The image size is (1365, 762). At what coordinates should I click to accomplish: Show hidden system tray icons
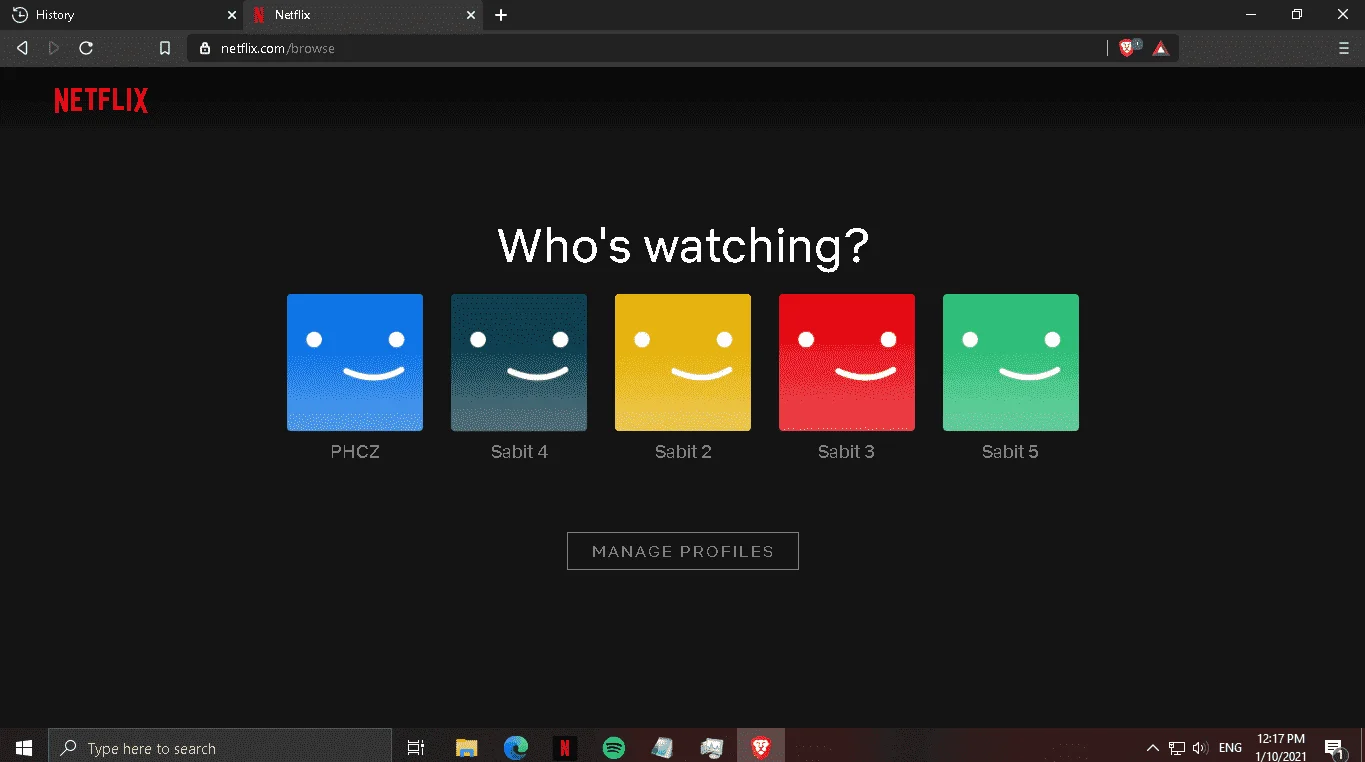(x=1152, y=748)
